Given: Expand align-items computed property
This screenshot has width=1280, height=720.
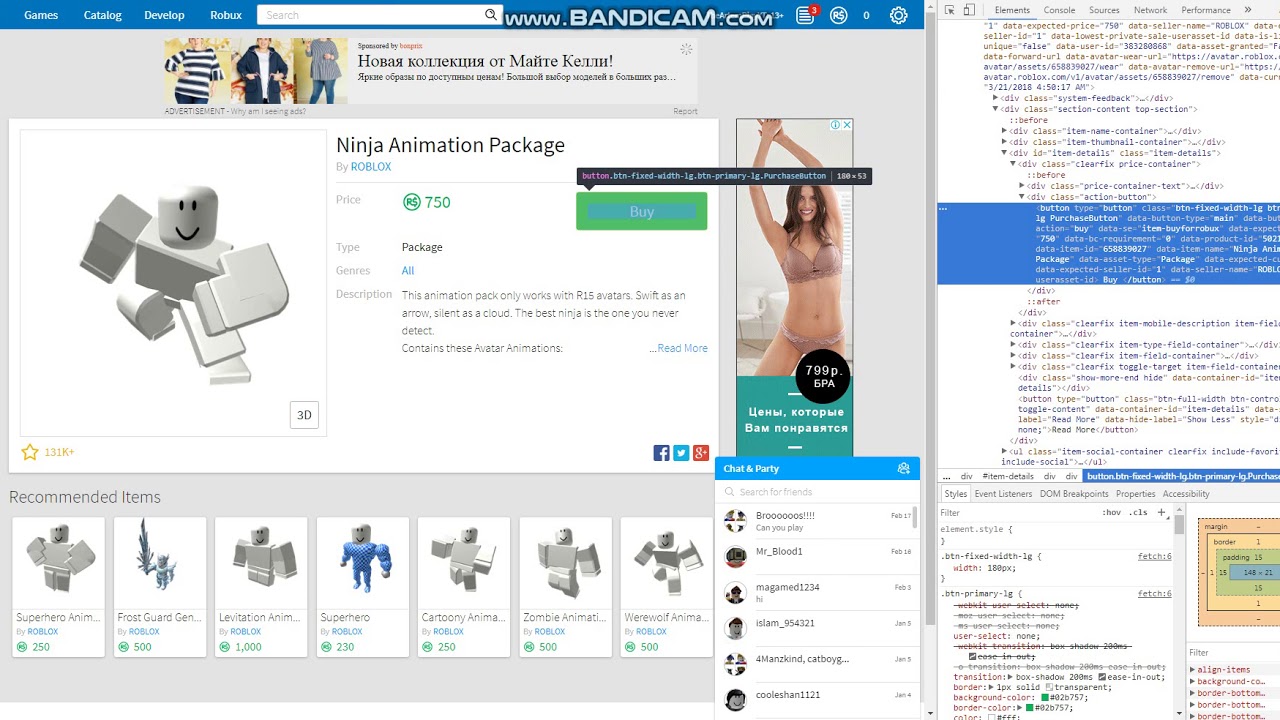Looking at the screenshot, I should (x=1193, y=670).
